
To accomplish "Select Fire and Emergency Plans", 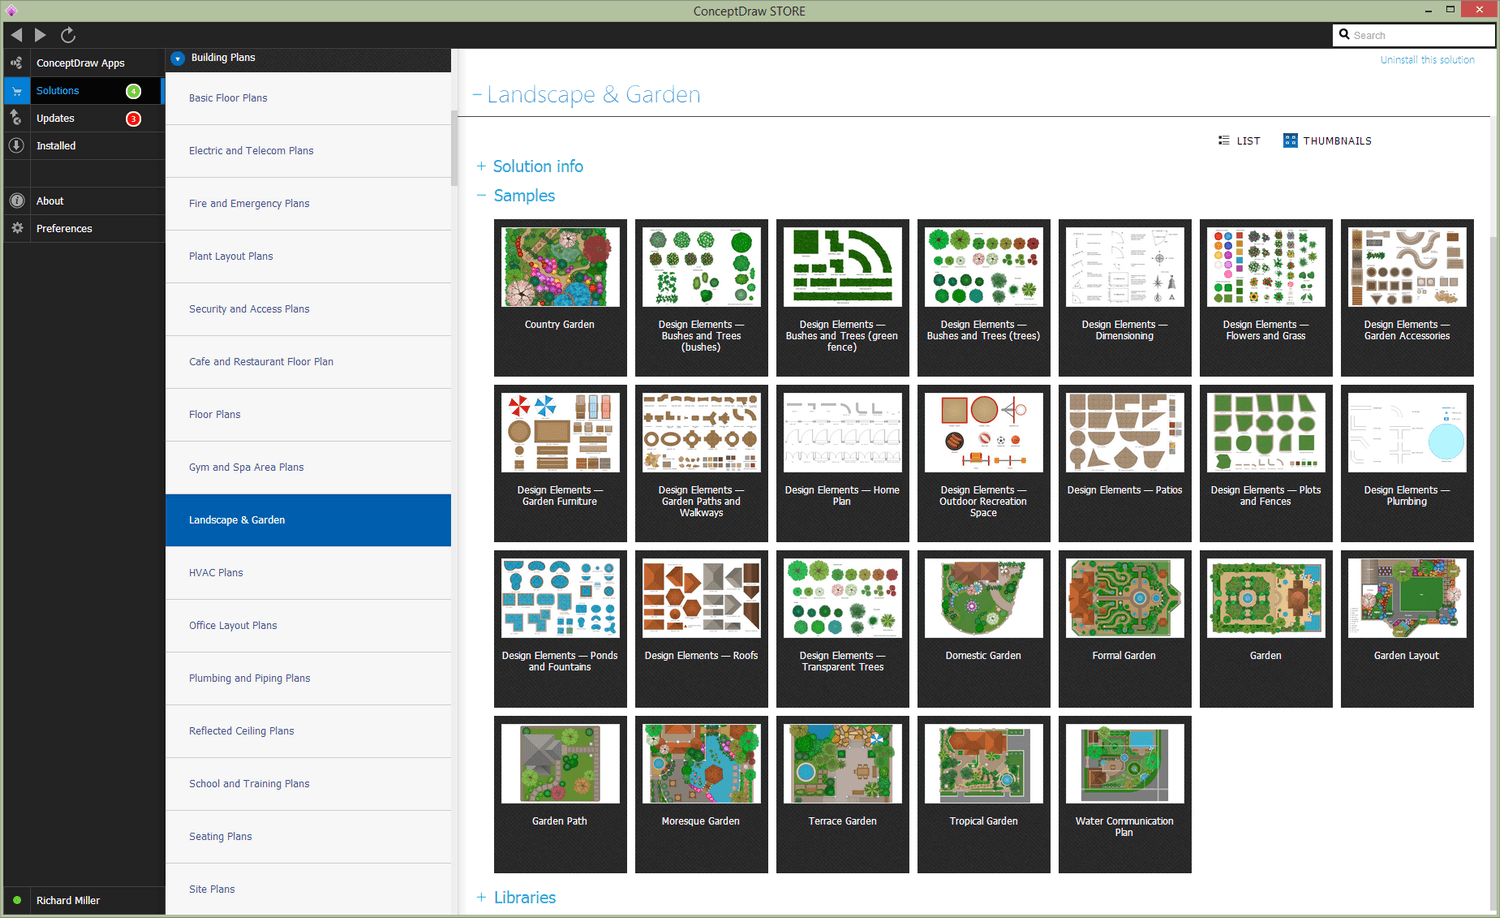I will click(308, 204).
